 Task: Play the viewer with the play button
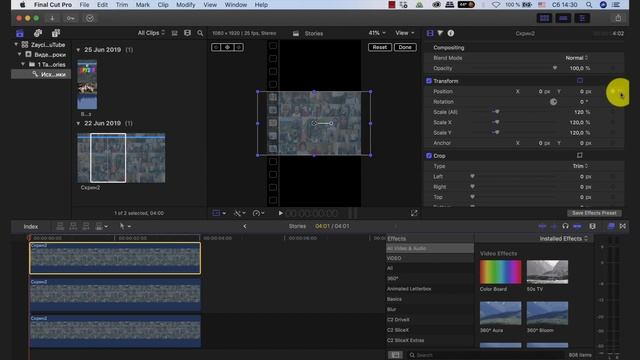click(280, 213)
